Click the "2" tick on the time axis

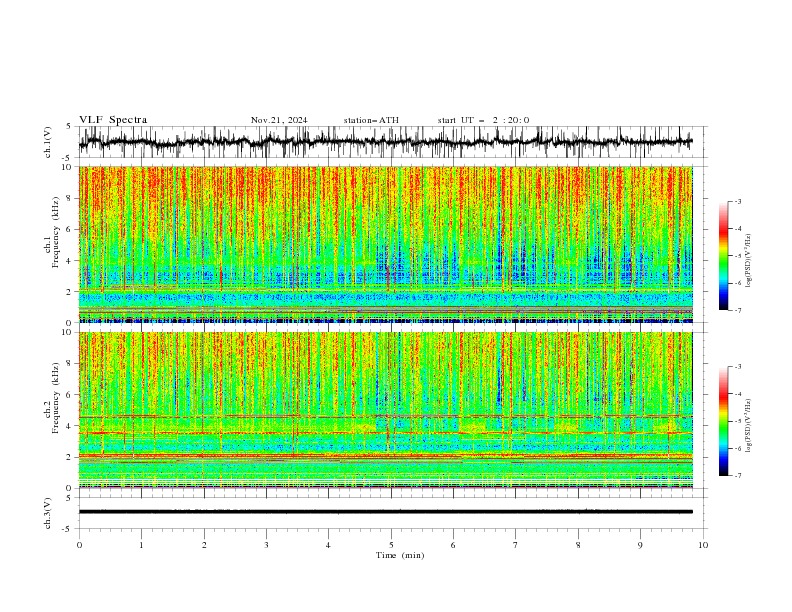point(204,545)
